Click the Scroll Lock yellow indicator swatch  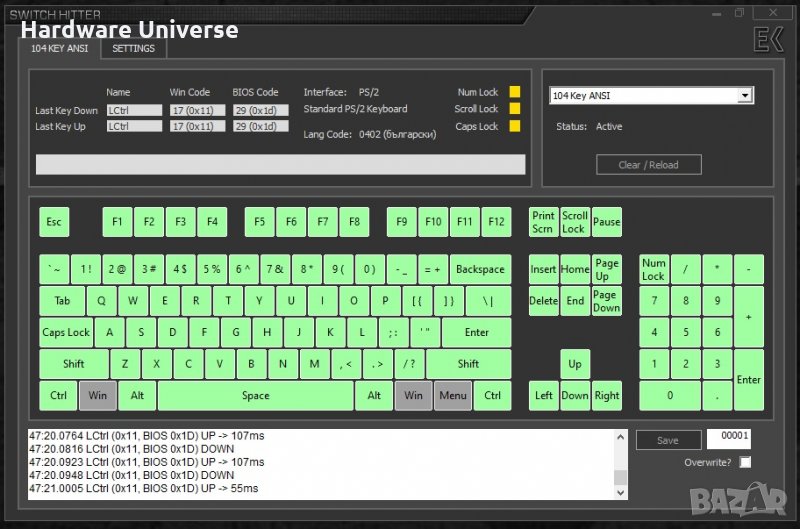click(515, 109)
